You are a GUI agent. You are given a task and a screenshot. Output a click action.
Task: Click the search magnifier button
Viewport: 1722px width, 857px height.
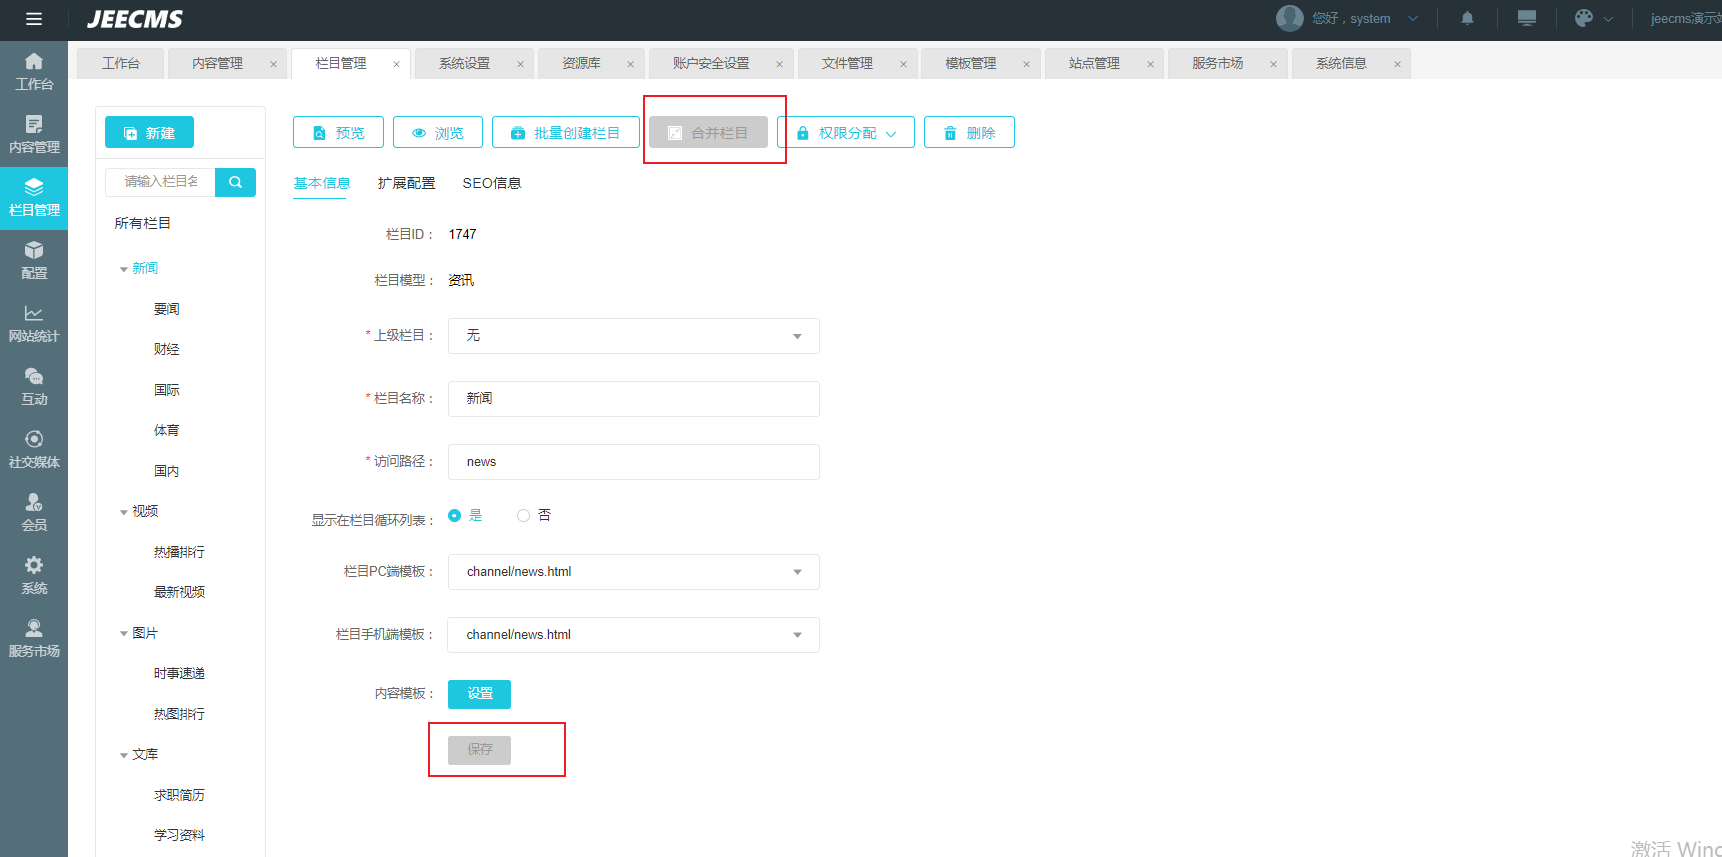235,182
